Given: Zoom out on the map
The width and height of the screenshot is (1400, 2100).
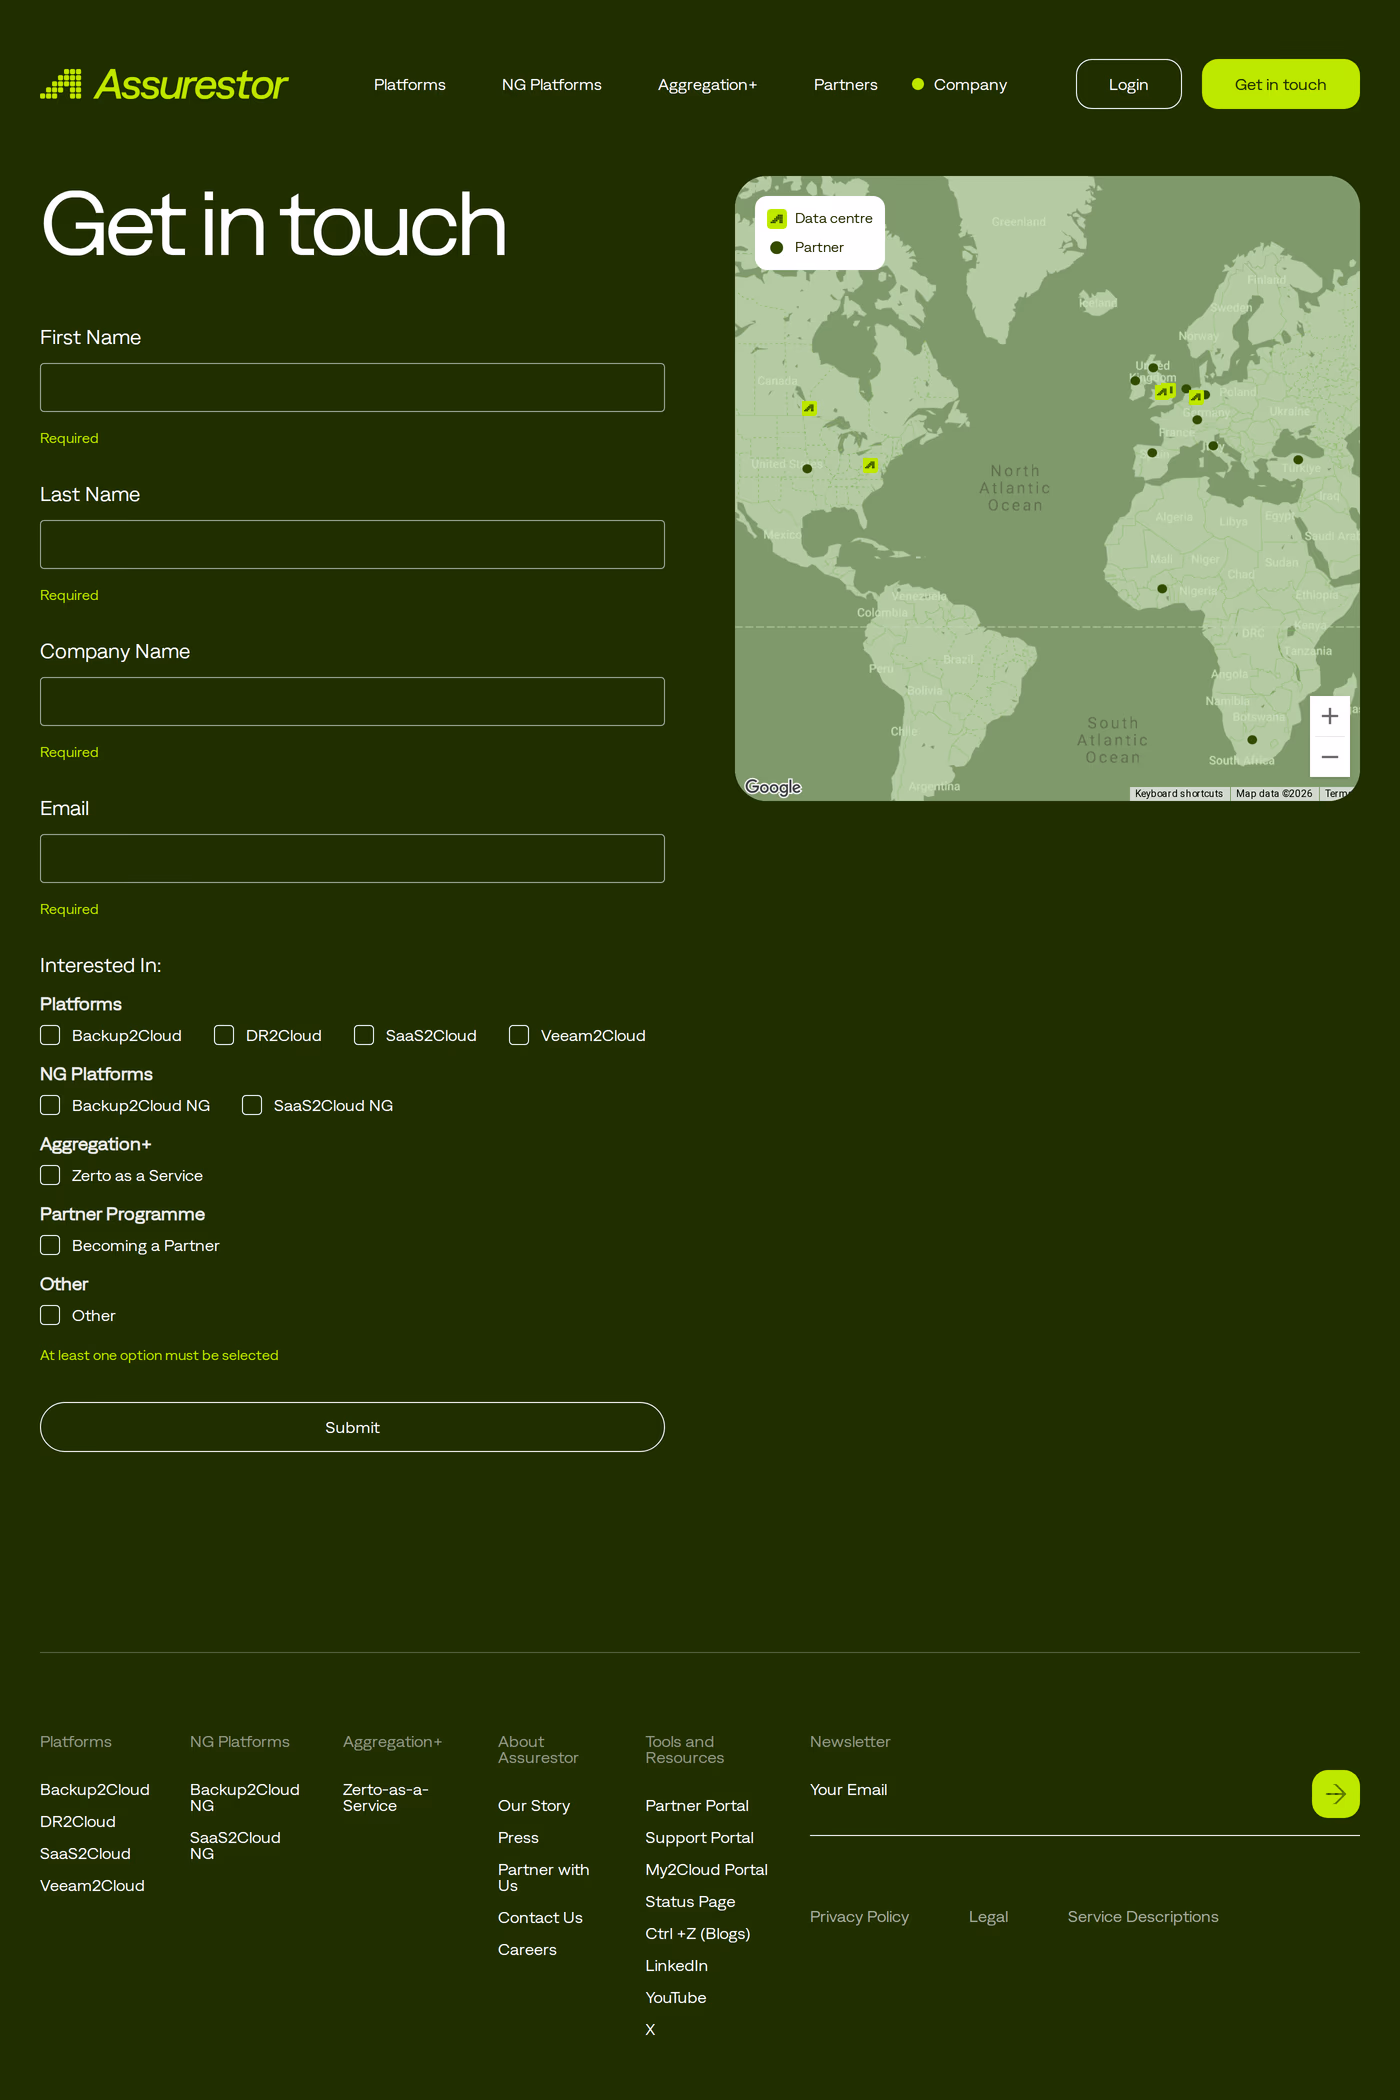Looking at the screenshot, I should coord(1330,757).
